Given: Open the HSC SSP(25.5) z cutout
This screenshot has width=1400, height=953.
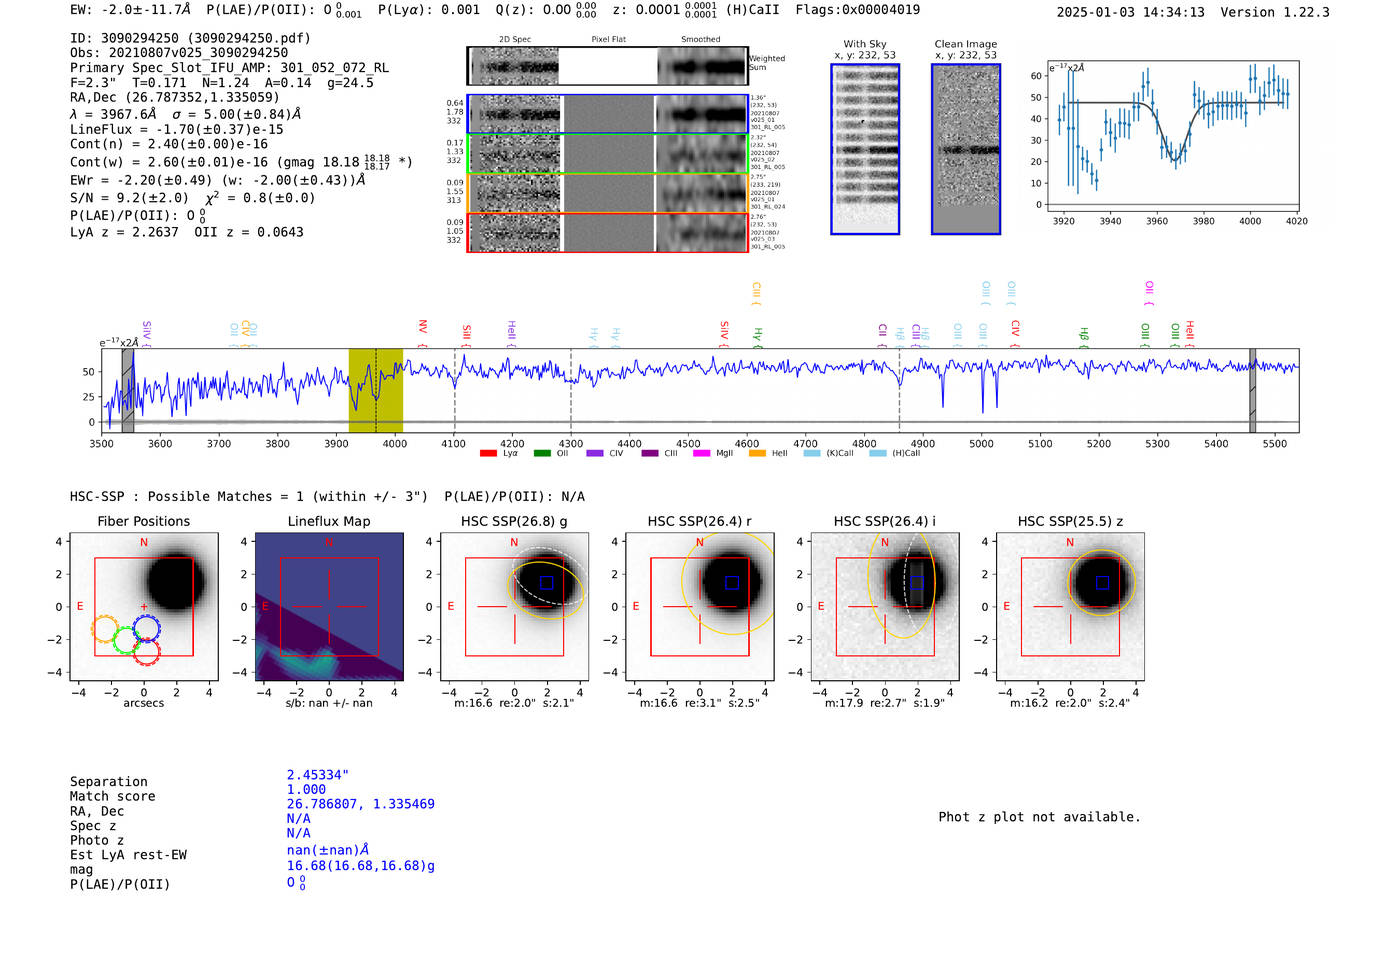Looking at the screenshot, I should click(x=1070, y=607).
